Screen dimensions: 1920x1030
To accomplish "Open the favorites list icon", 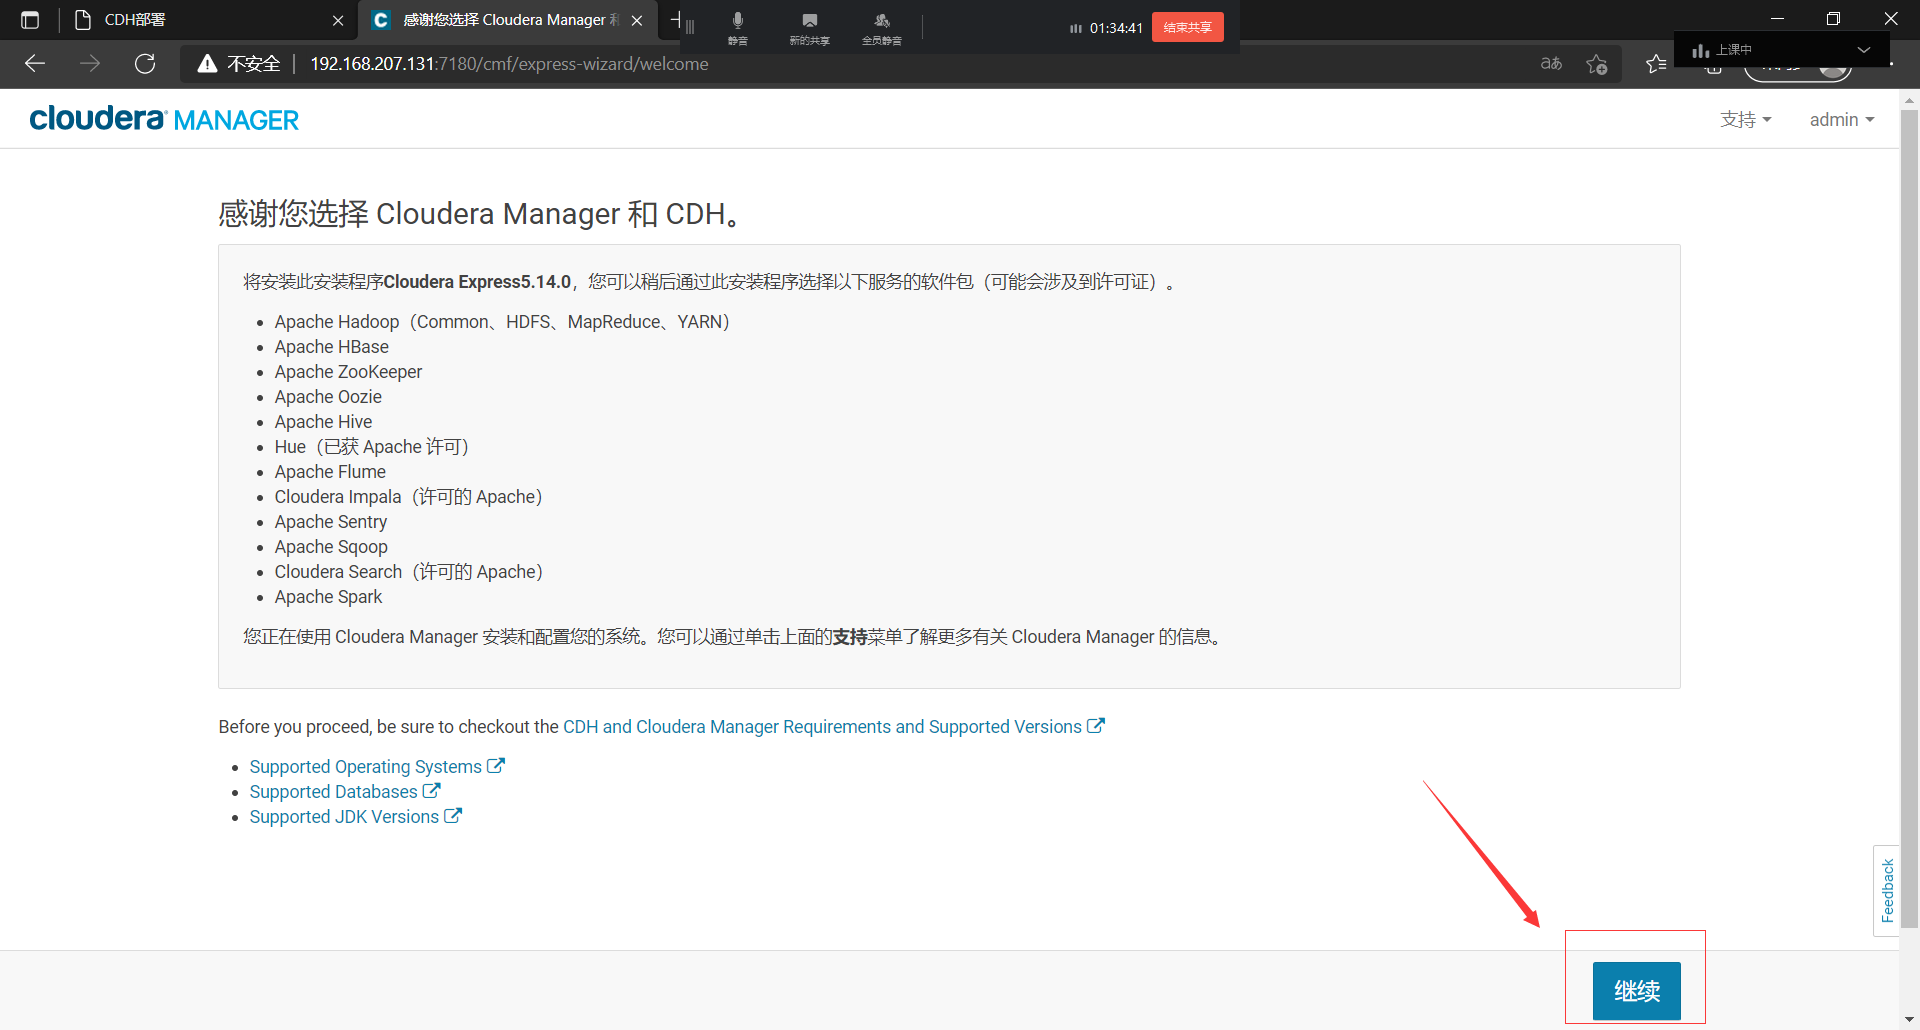I will pyautogui.click(x=1655, y=64).
